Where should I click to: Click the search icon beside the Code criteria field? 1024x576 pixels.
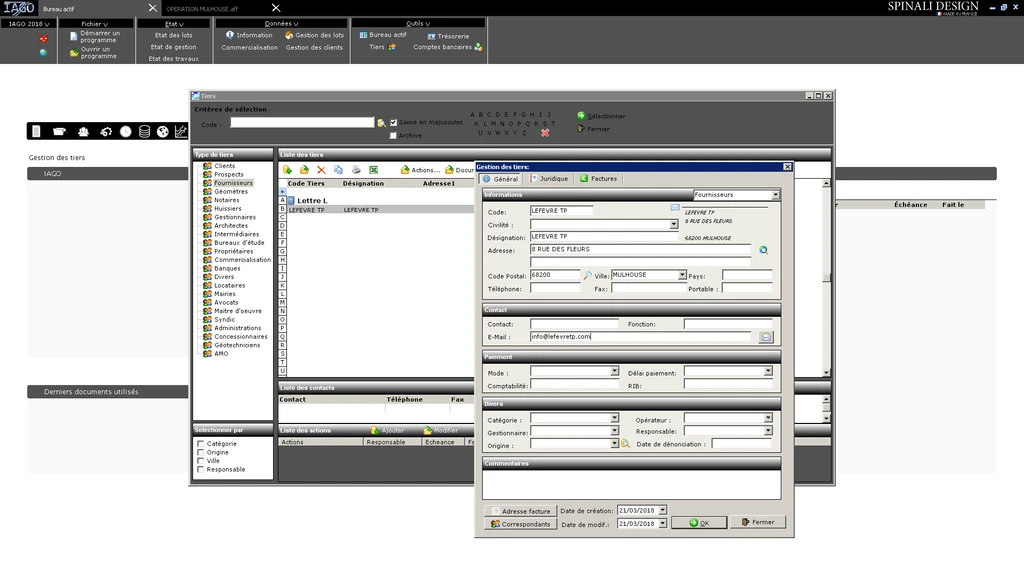pos(381,123)
